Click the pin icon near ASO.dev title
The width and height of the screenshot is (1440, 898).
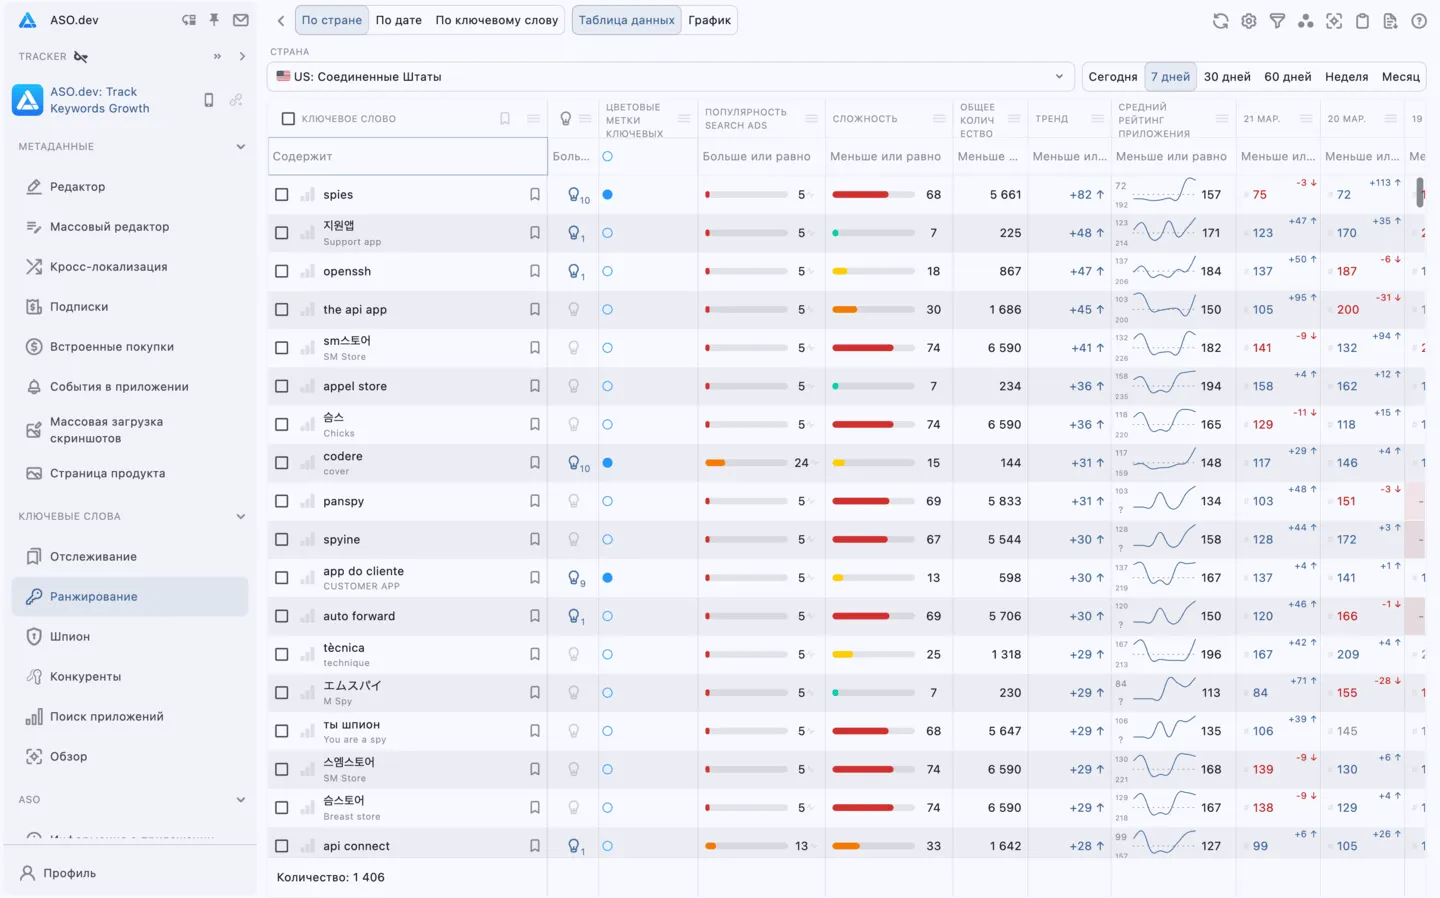(214, 20)
